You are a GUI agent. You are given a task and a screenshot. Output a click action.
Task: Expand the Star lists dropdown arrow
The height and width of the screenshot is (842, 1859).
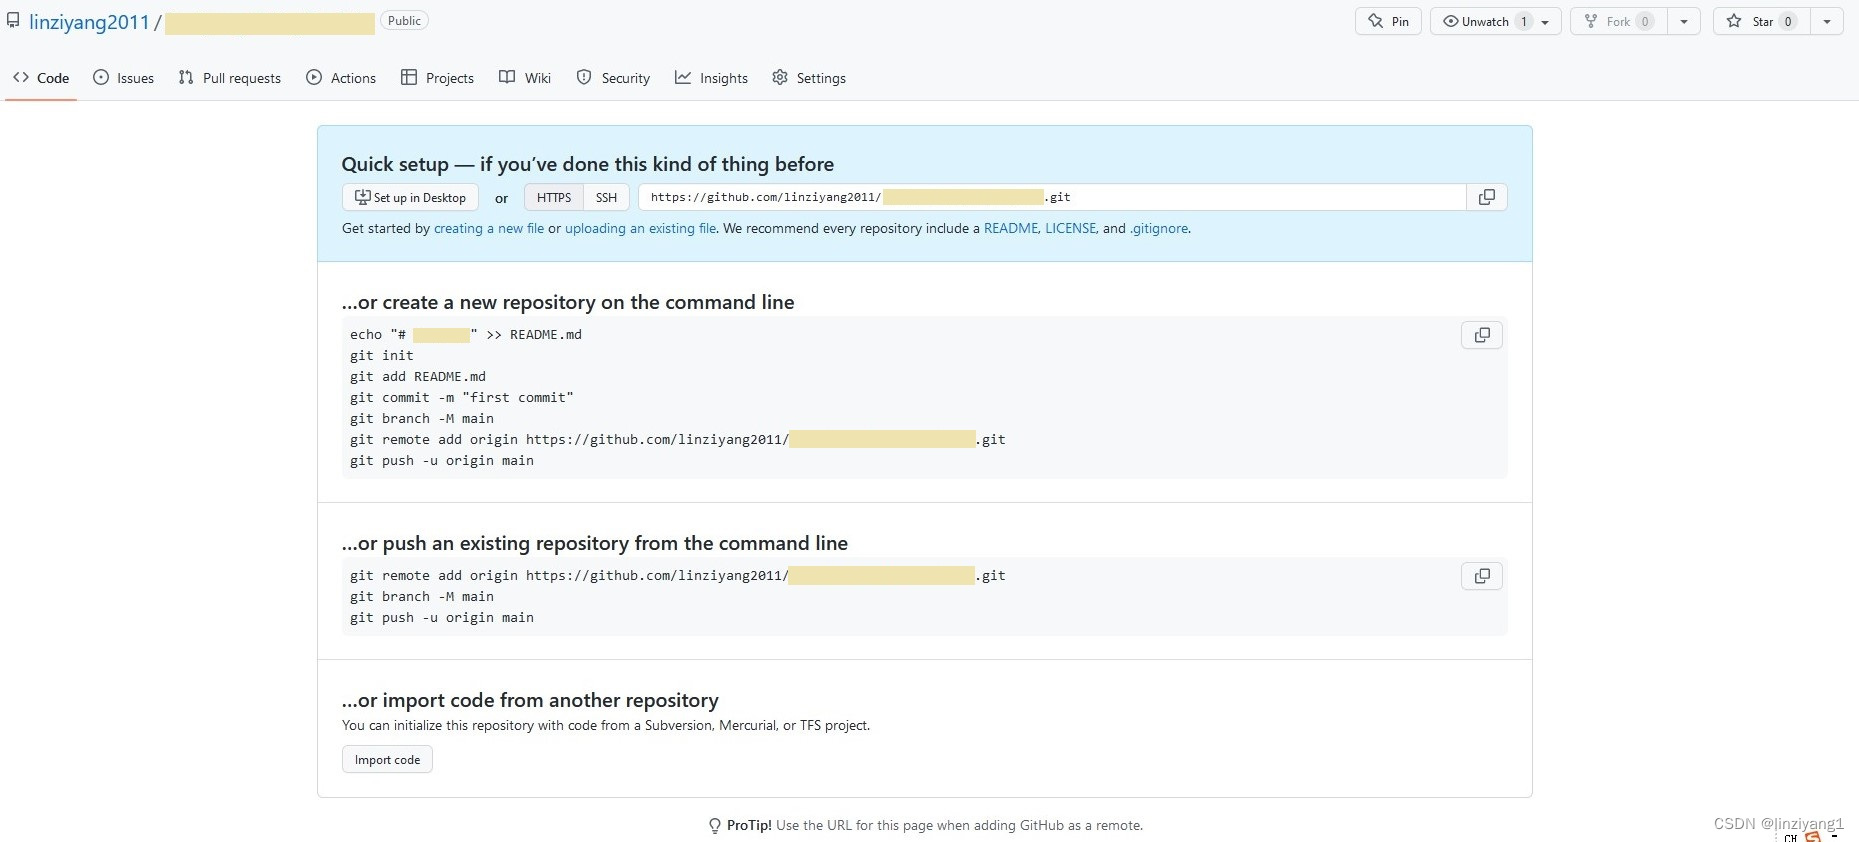[x=1827, y=21]
